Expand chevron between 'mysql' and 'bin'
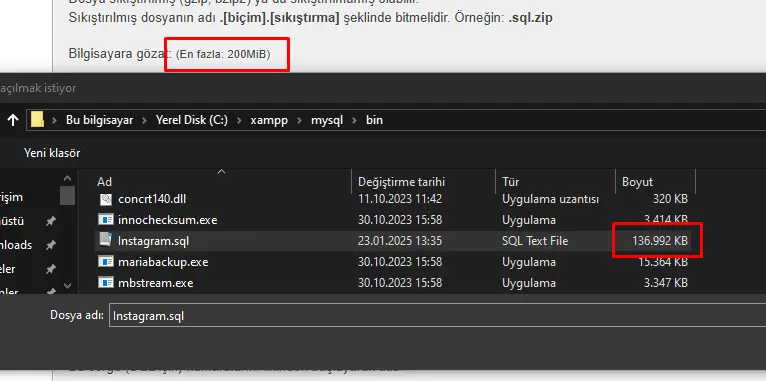The height and width of the screenshot is (381, 766). (355, 120)
